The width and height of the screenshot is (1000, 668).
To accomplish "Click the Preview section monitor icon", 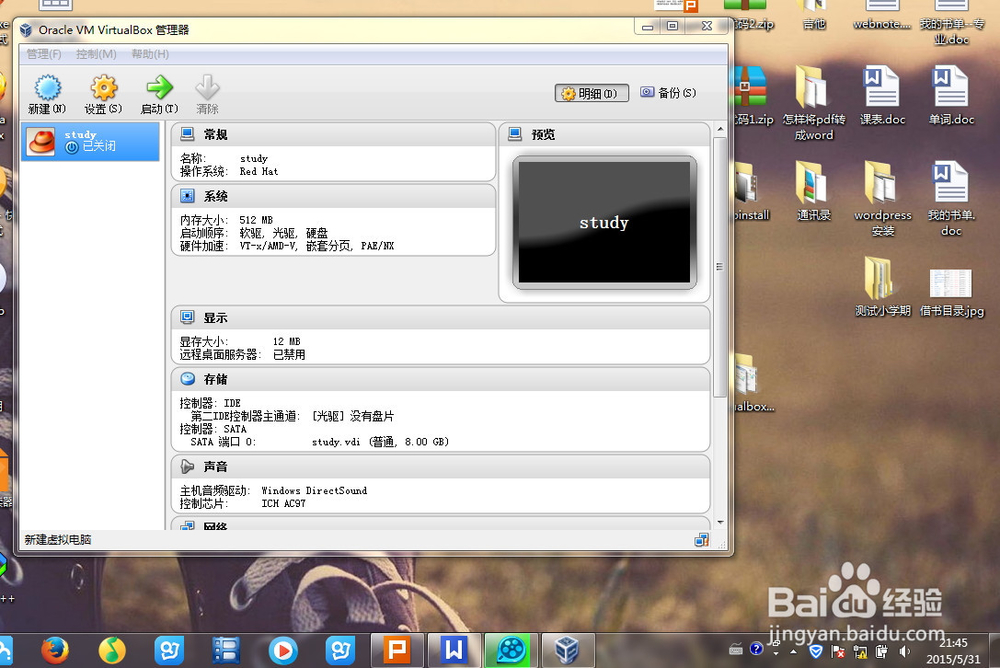I will tap(515, 134).
